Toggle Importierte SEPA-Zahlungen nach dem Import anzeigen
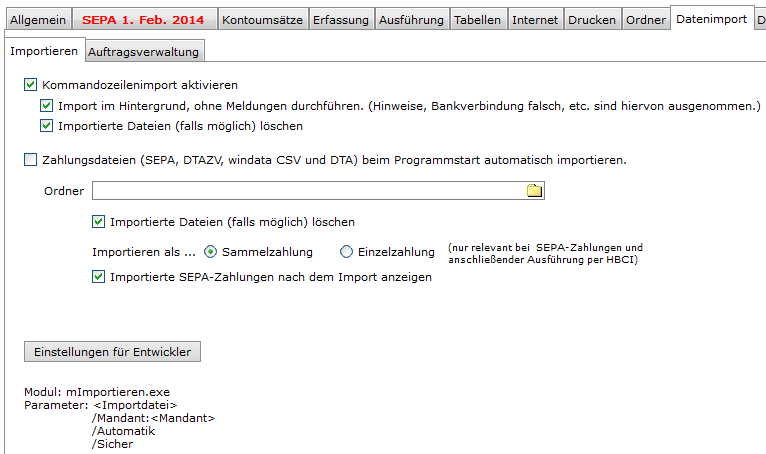The image size is (766, 454). click(98, 277)
